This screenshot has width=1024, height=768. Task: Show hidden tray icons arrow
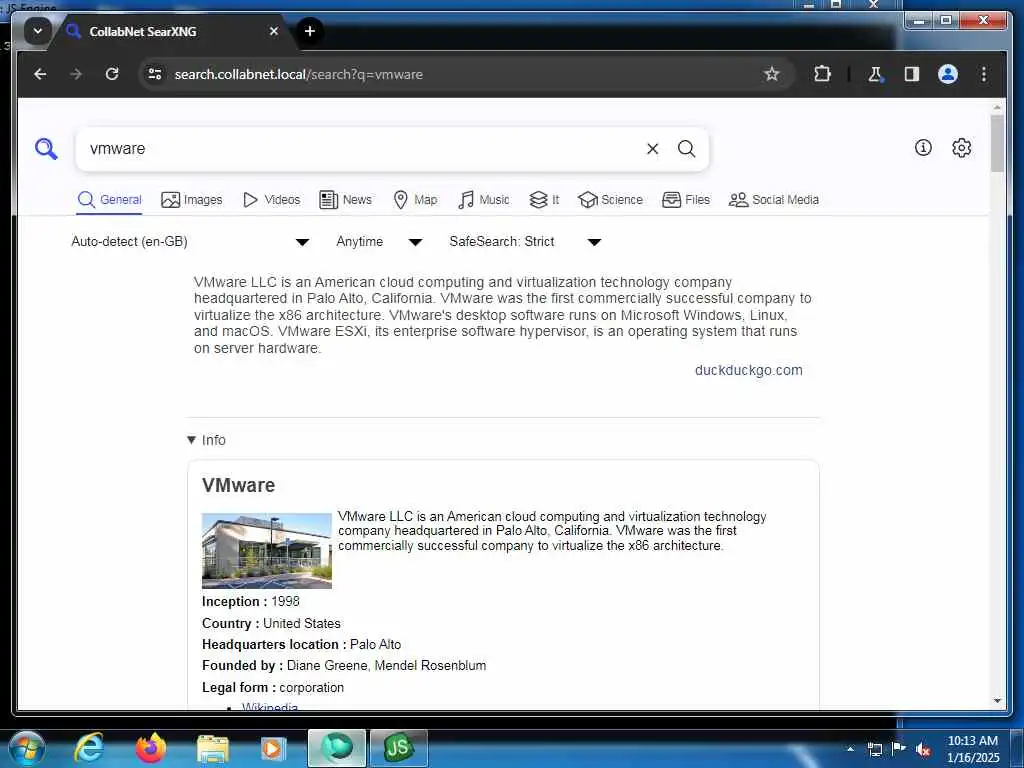tap(850, 749)
